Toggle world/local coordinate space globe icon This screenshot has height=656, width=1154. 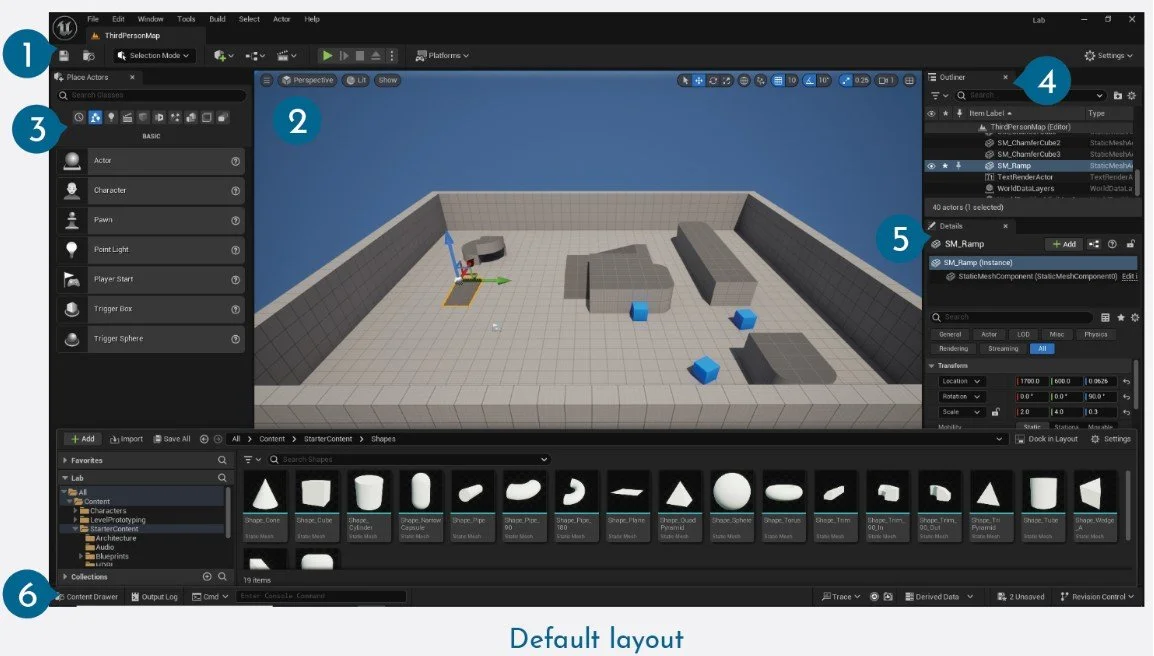[744, 80]
